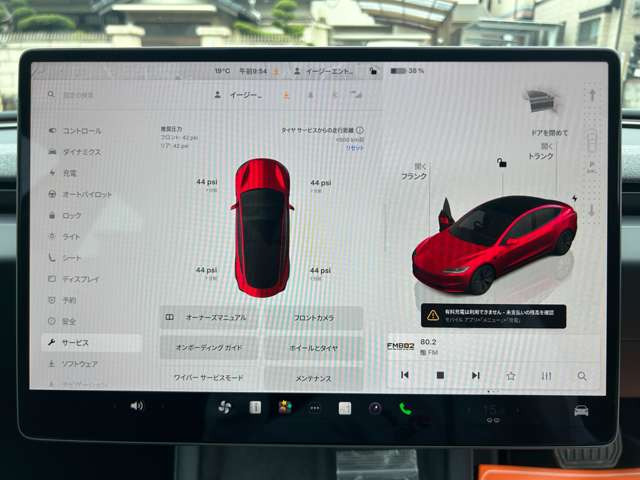The height and width of the screenshot is (480, 640).
Task: Open the 安全 settings section
Action: coord(62,322)
